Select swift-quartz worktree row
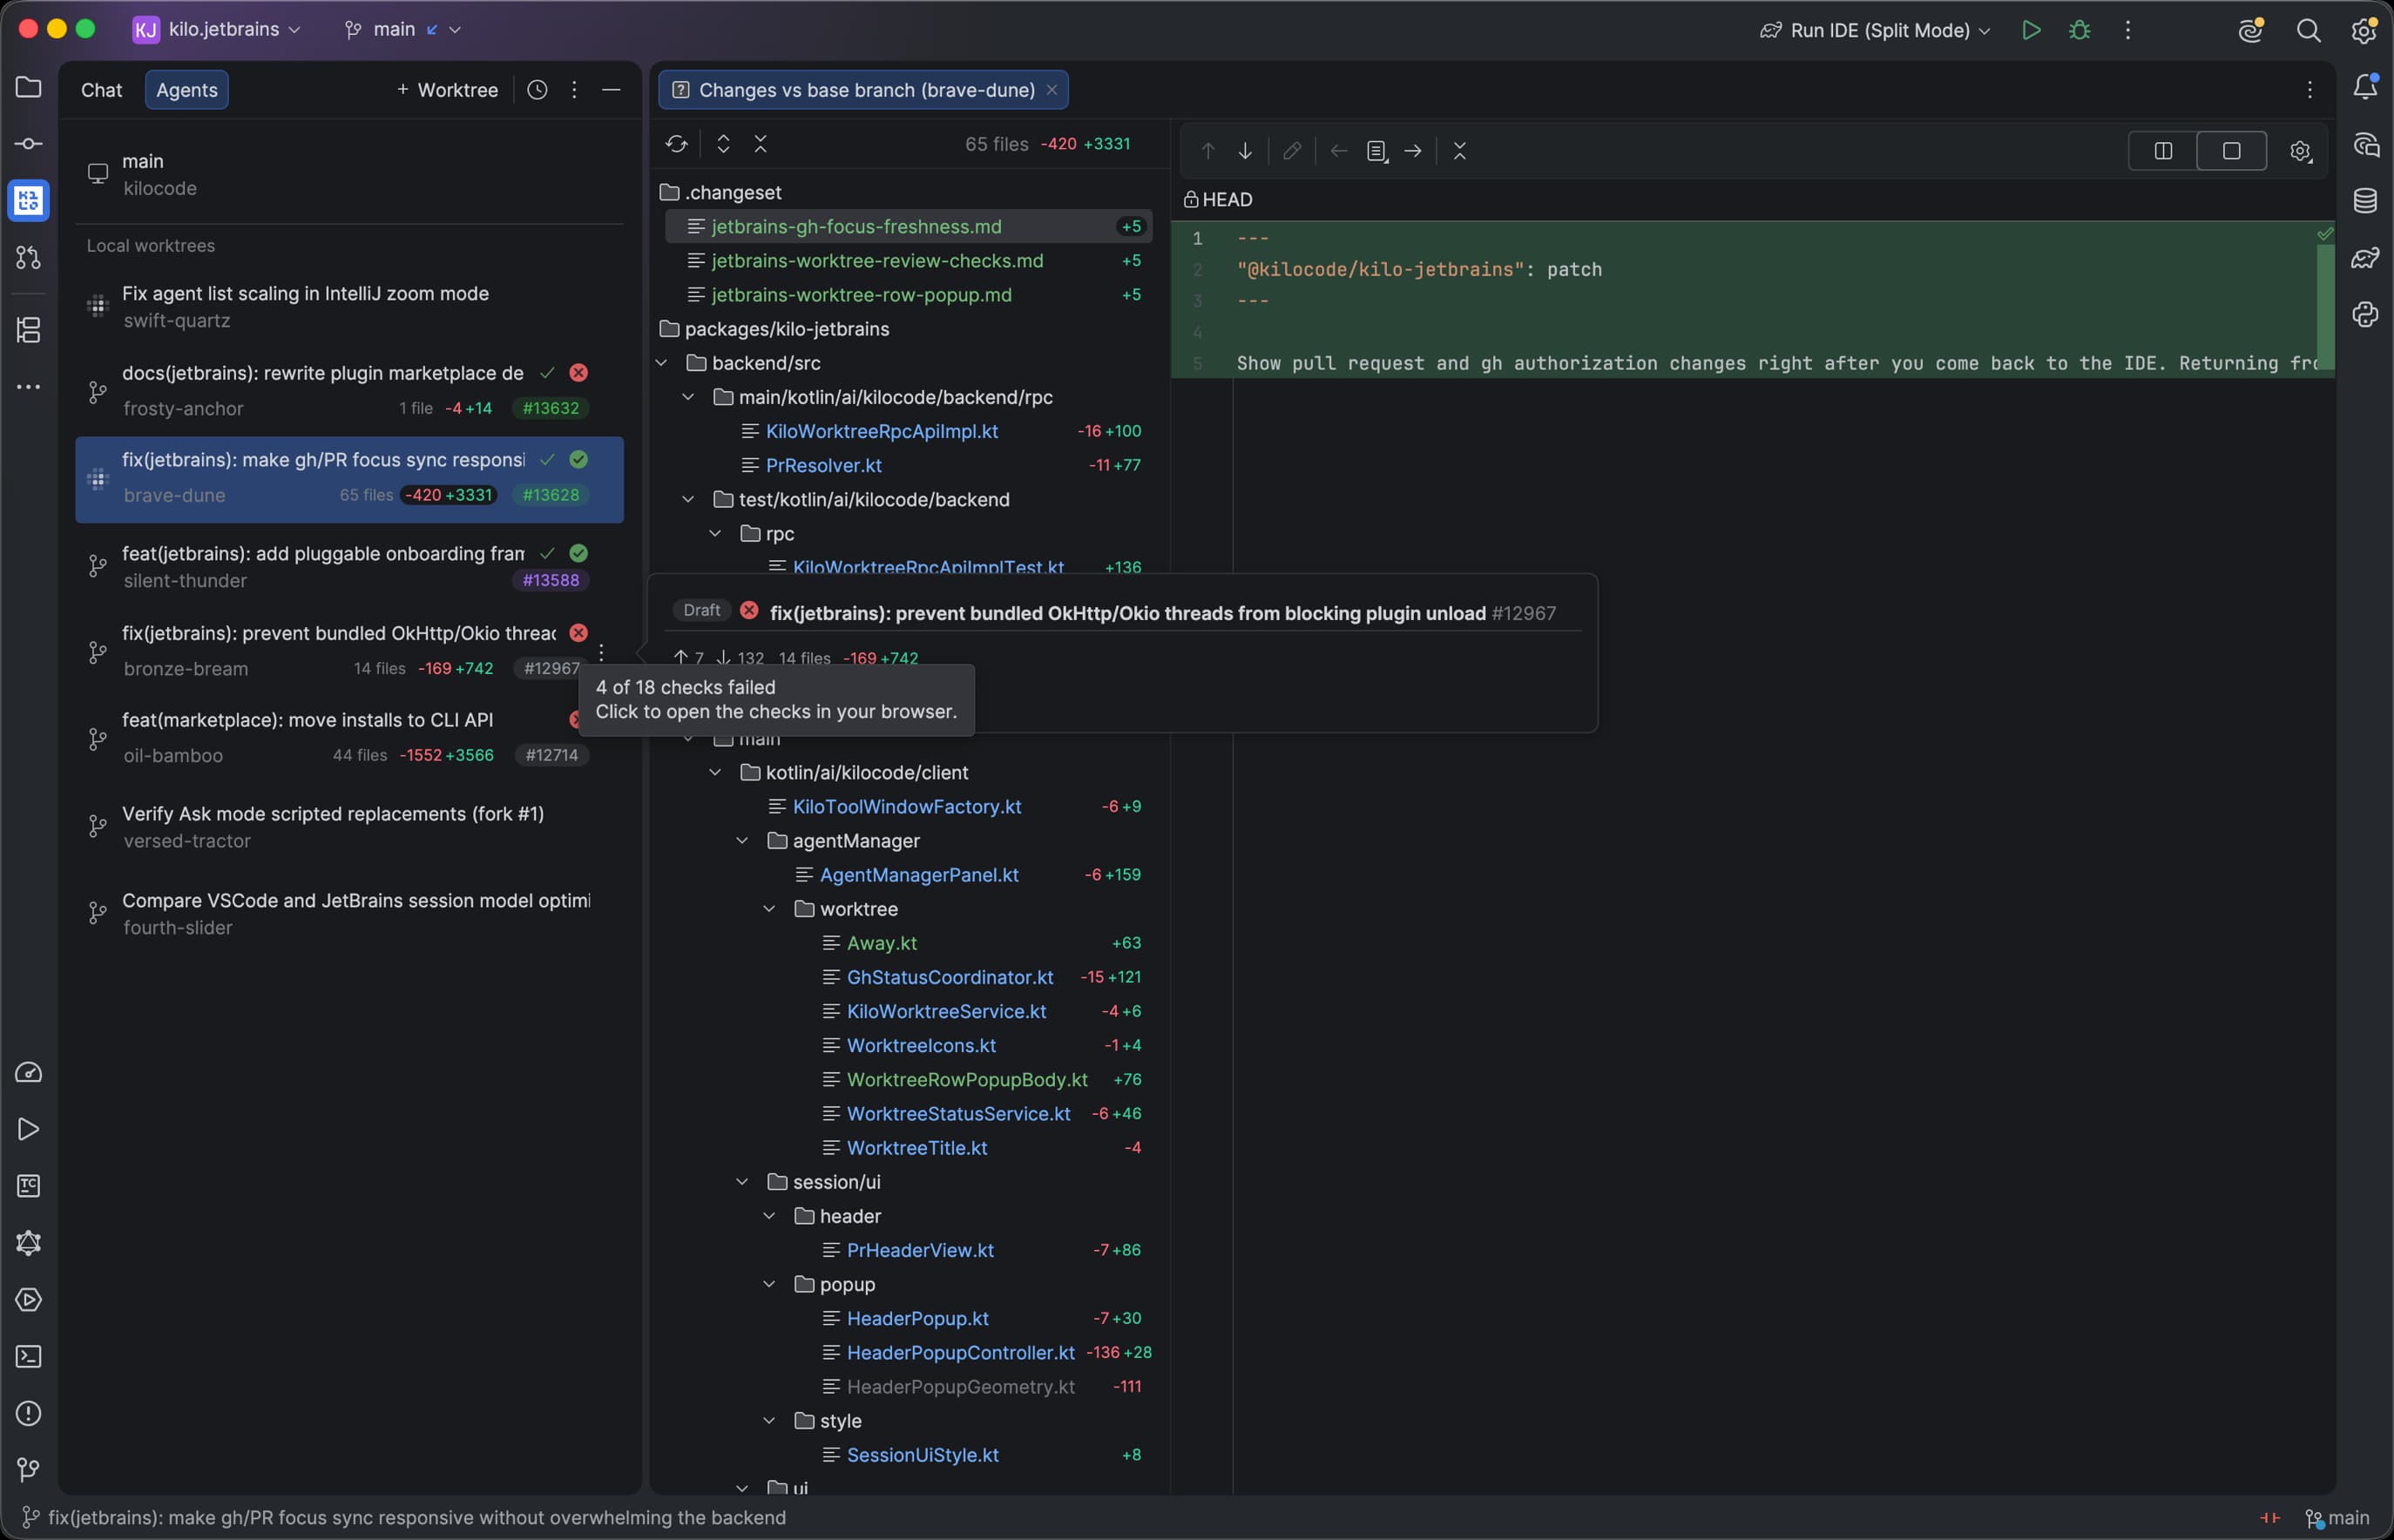The width and height of the screenshot is (2394, 1540). pyautogui.click(x=349, y=306)
